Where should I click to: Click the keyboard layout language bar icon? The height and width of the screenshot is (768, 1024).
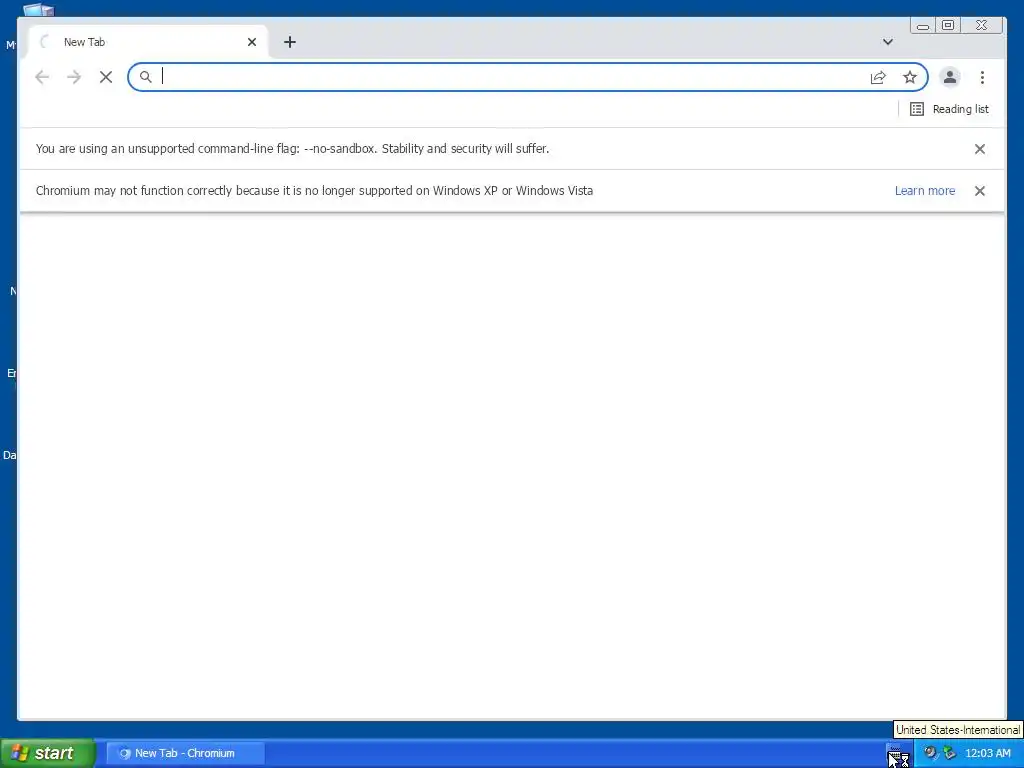895,753
